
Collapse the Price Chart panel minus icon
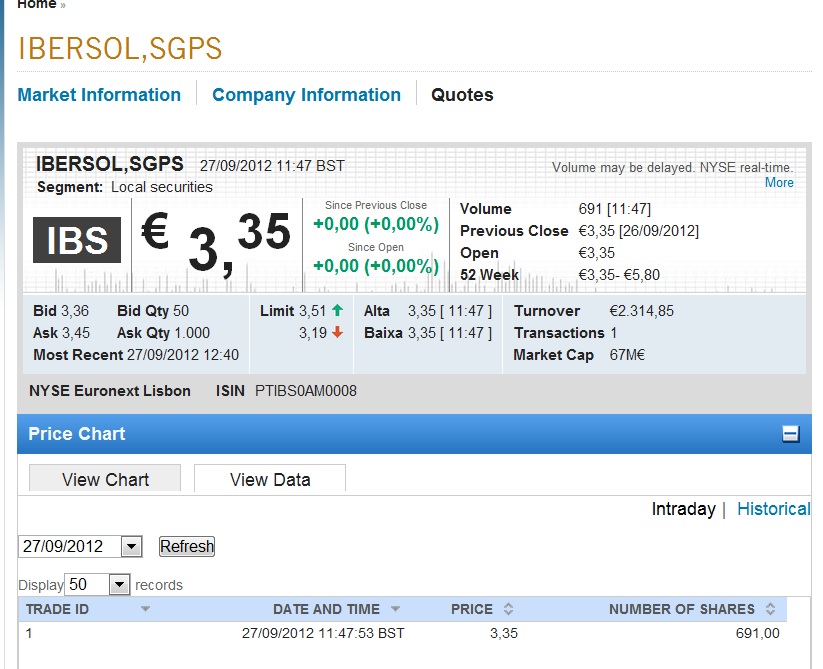pos(790,434)
